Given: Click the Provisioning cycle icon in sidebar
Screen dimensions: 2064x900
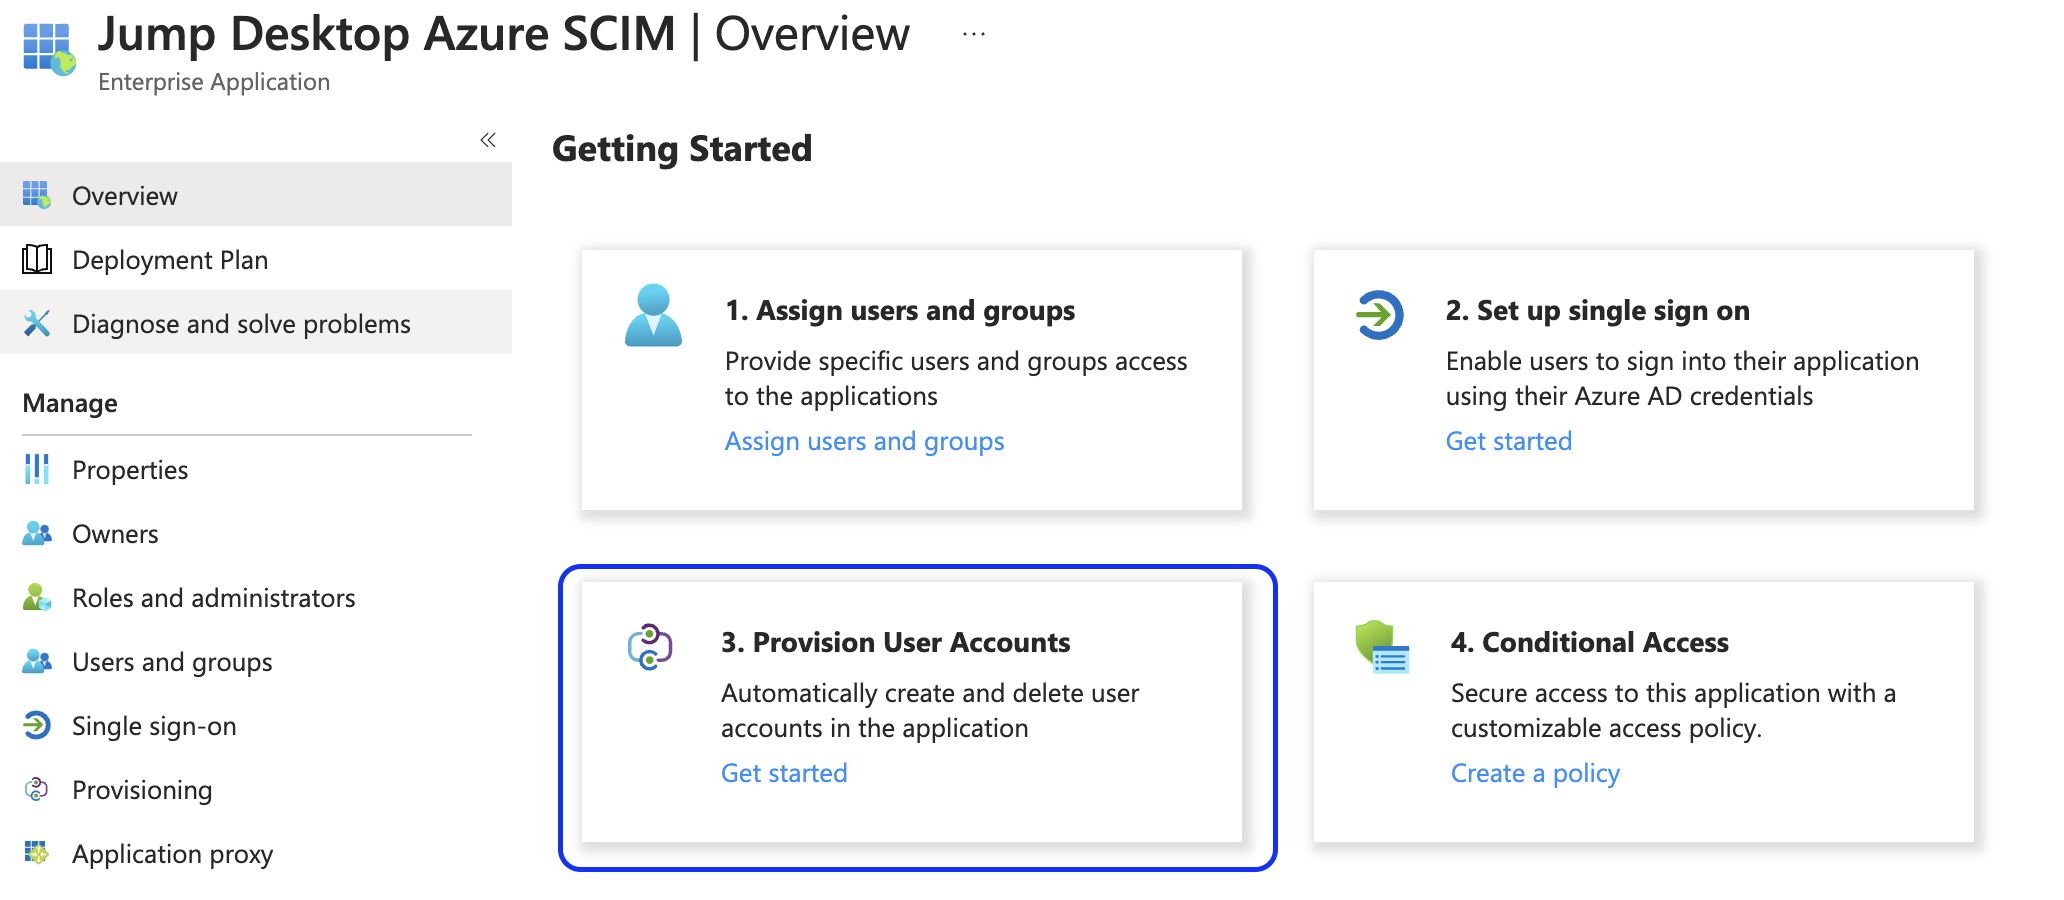Looking at the screenshot, I should [37, 789].
